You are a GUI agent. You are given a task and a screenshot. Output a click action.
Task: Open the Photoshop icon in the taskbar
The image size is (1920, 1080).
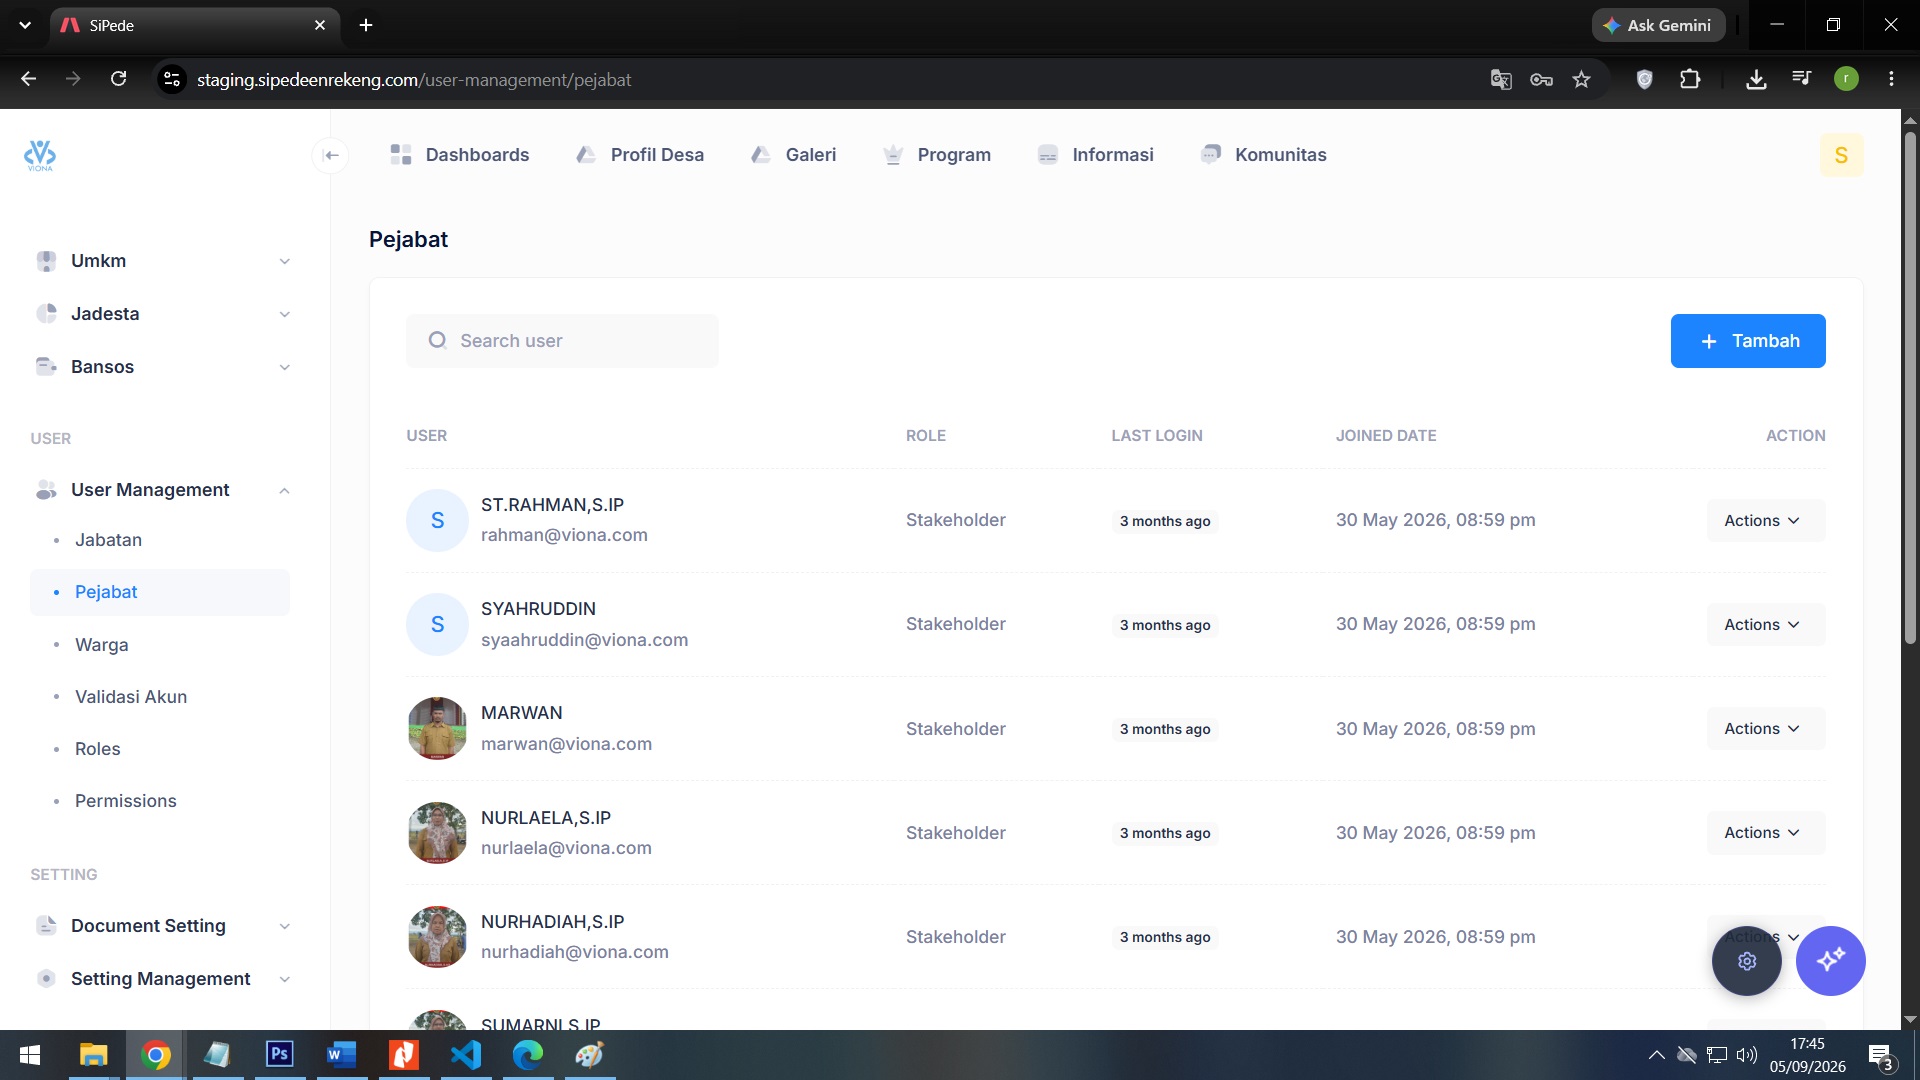pos(280,1055)
